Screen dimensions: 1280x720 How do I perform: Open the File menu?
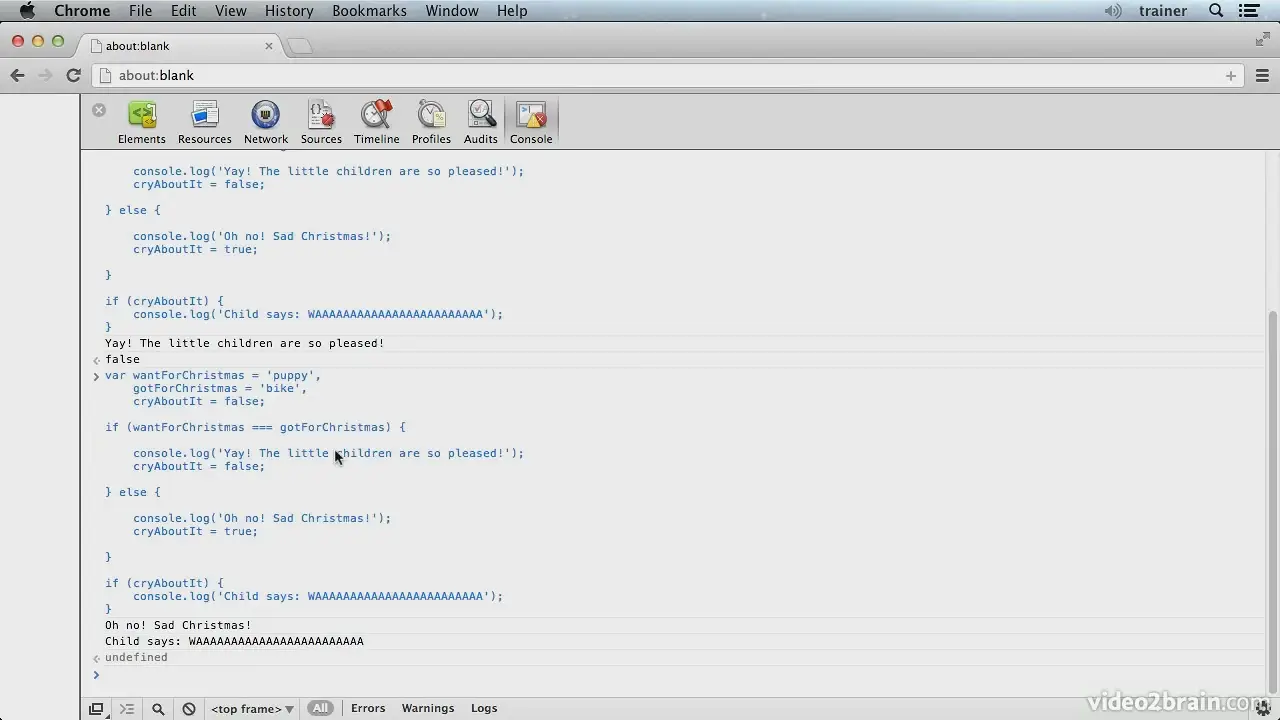point(140,11)
